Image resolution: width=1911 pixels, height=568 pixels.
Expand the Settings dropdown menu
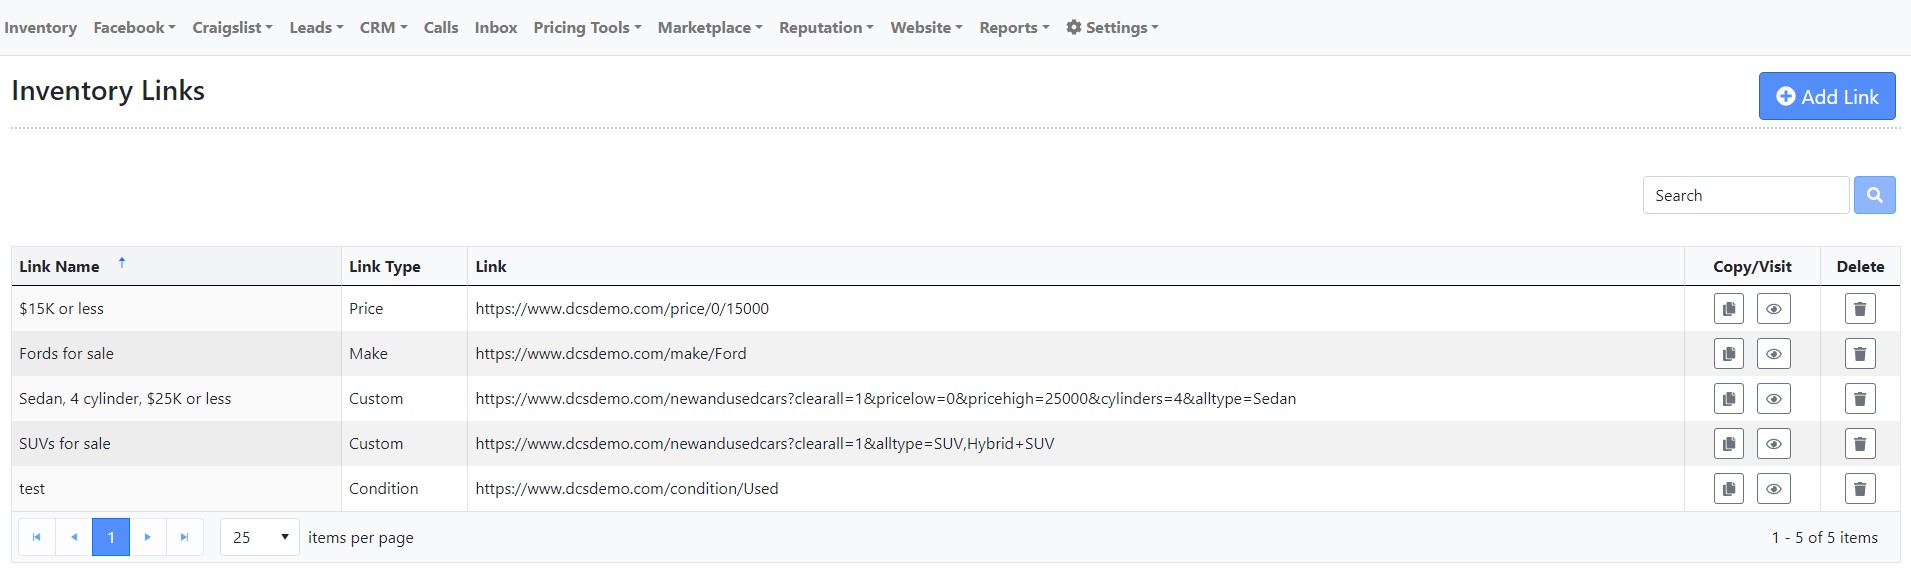point(1112,28)
